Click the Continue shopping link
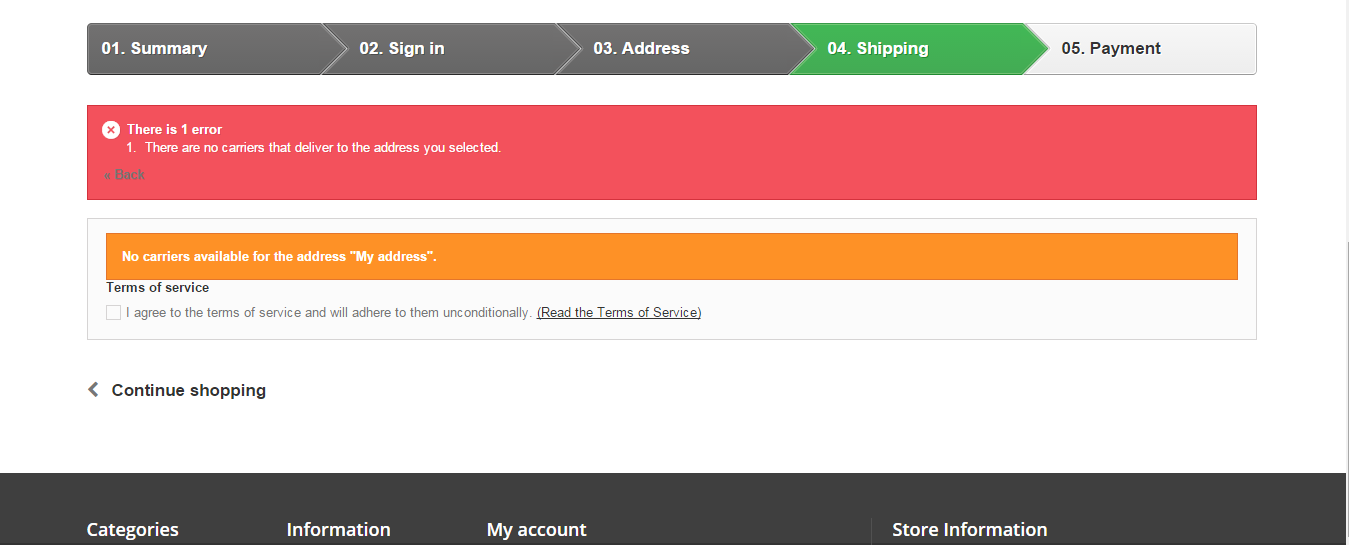The width and height of the screenshot is (1349, 545). pos(188,390)
